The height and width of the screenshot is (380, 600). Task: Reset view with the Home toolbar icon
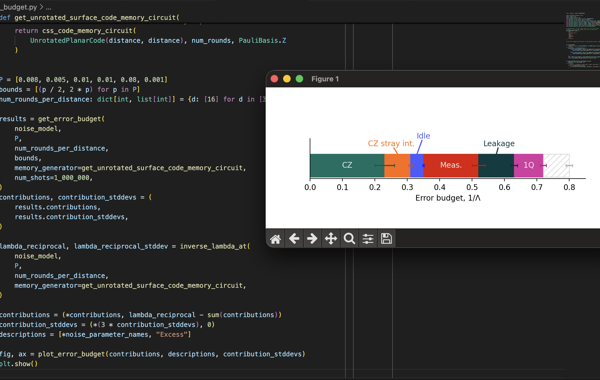[x=276, y=239]
